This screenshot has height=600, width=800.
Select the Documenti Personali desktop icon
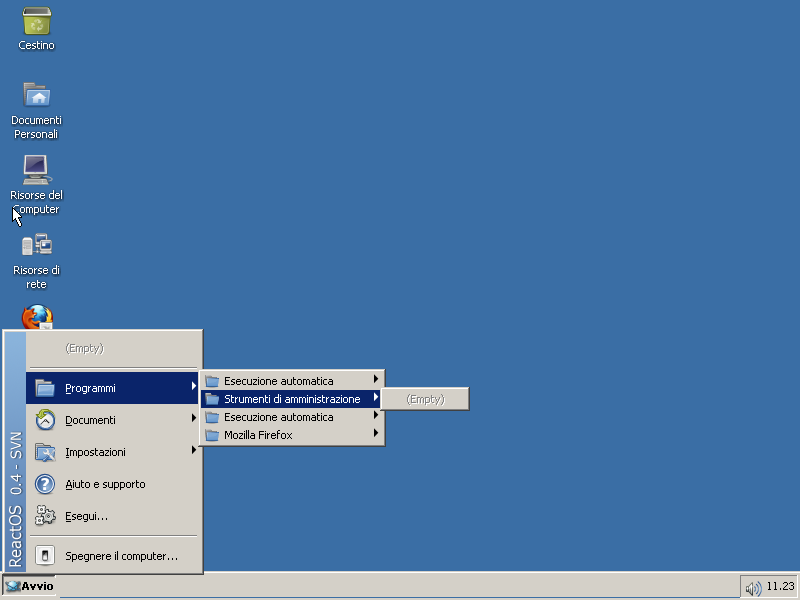pyautogui.click(x=36, y=95)
